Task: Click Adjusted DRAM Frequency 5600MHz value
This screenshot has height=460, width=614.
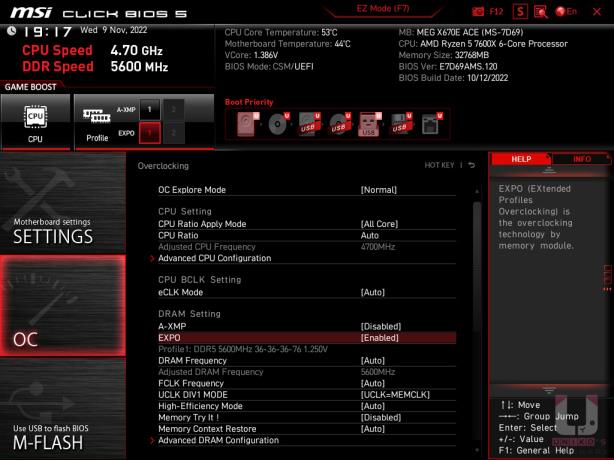Action: [x=377, y=372]
